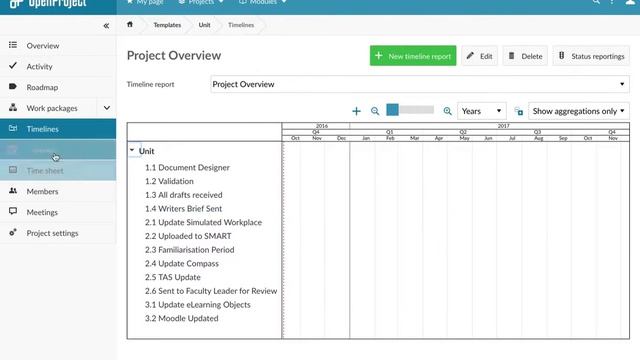Click the Timelines breadcrumb

point(241,25)
